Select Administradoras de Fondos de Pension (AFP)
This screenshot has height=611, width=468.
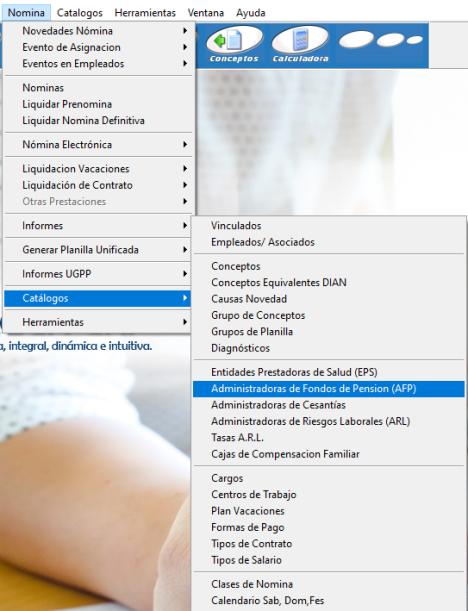pos(328,388)
